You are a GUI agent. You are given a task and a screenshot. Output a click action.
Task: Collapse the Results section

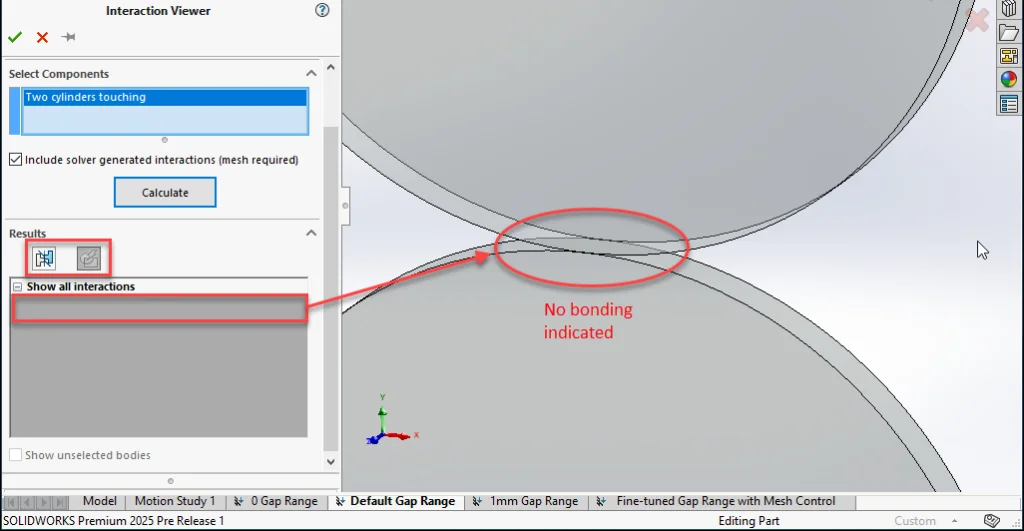click(x=312, y=233)
